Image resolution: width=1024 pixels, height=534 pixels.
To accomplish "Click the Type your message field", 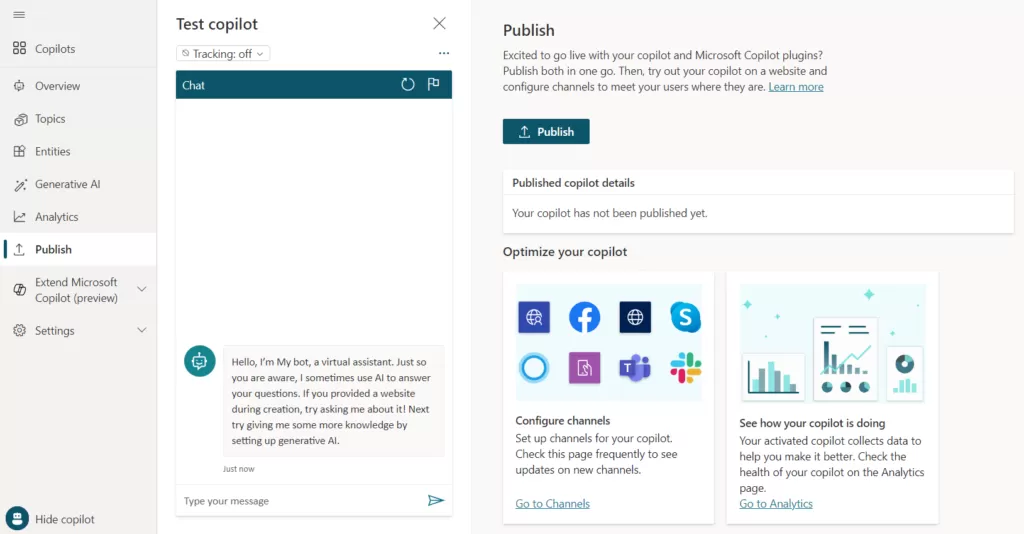I will [x=300, y=501].
